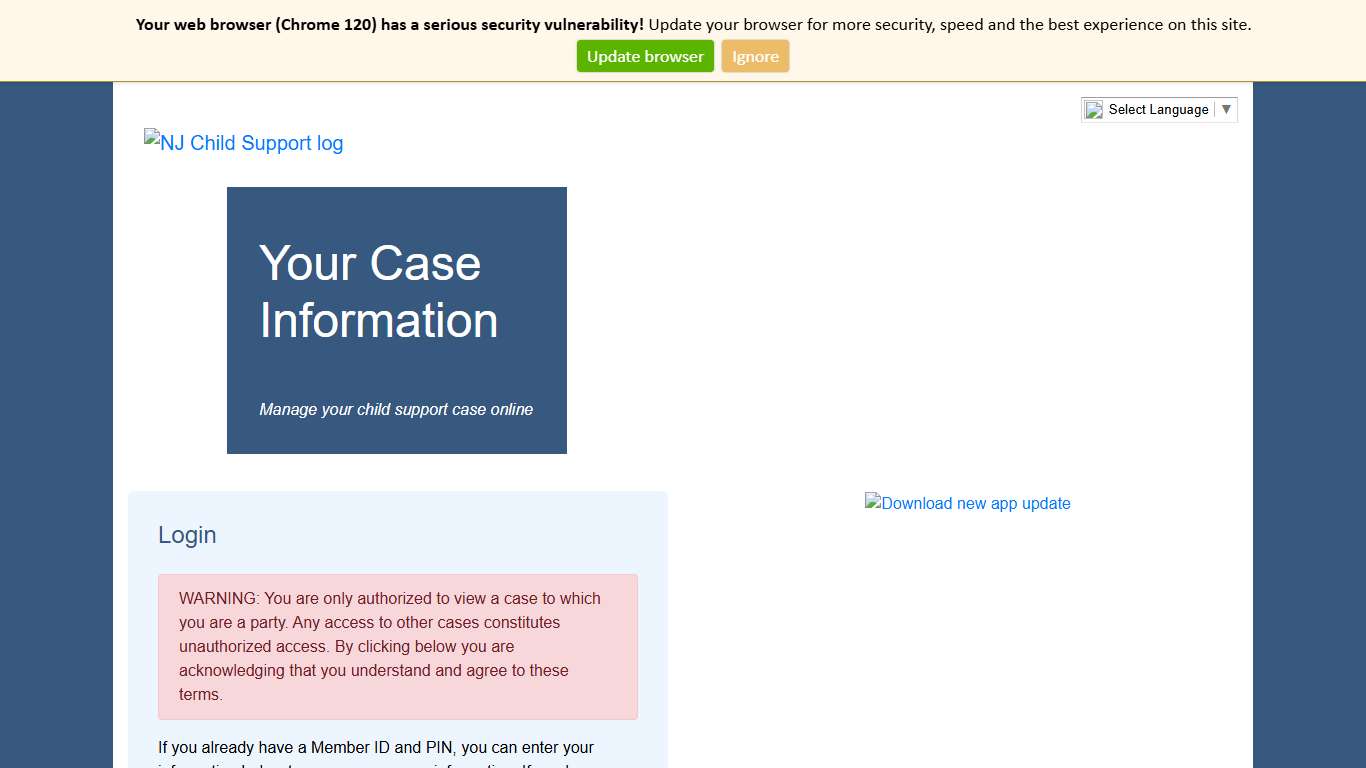Viewport: 1366px width, 768px height.
Task: Click the Google Translate icon beside Select Language
Action: [x=1094, y=109]
